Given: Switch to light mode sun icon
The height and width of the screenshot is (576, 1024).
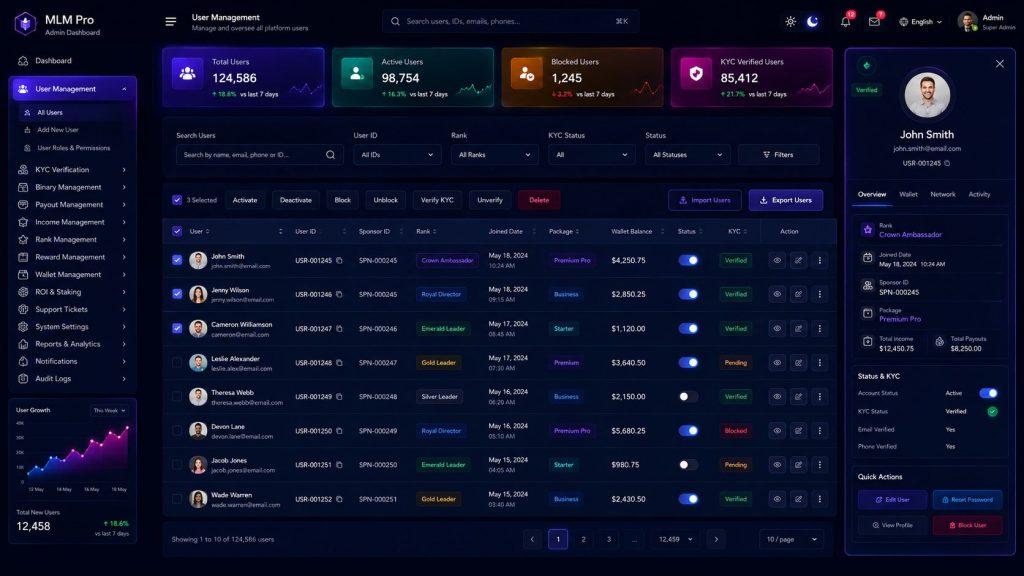Looking at the screenshot, I should pos(790,22).
